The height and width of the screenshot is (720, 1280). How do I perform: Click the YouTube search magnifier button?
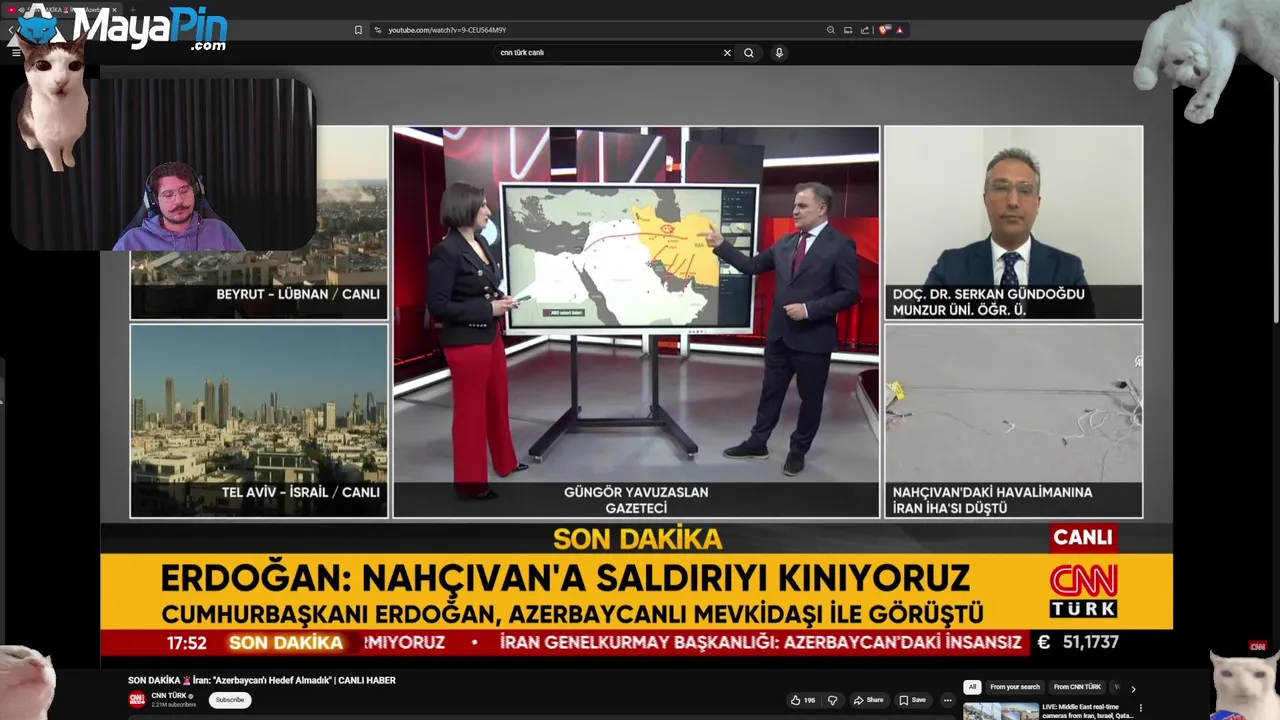[x=749, y=53]
